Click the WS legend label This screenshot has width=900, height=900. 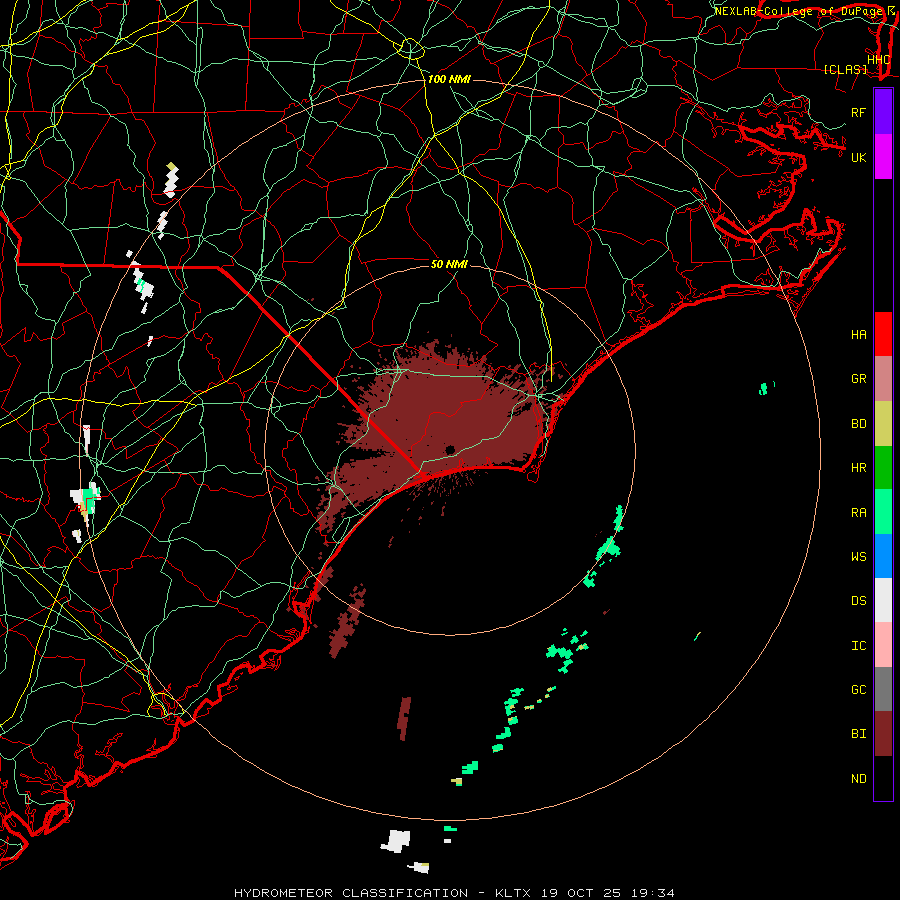point(858,557)
